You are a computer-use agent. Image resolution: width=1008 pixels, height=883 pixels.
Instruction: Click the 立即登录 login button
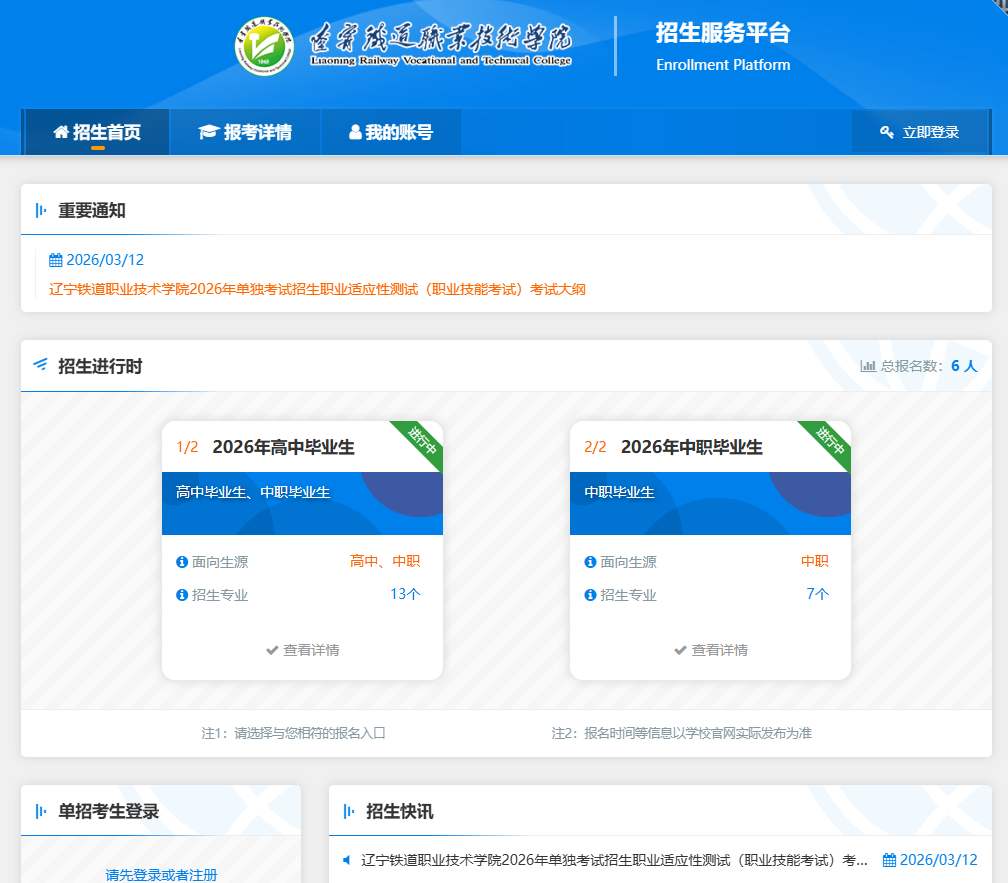coord(919,132)
